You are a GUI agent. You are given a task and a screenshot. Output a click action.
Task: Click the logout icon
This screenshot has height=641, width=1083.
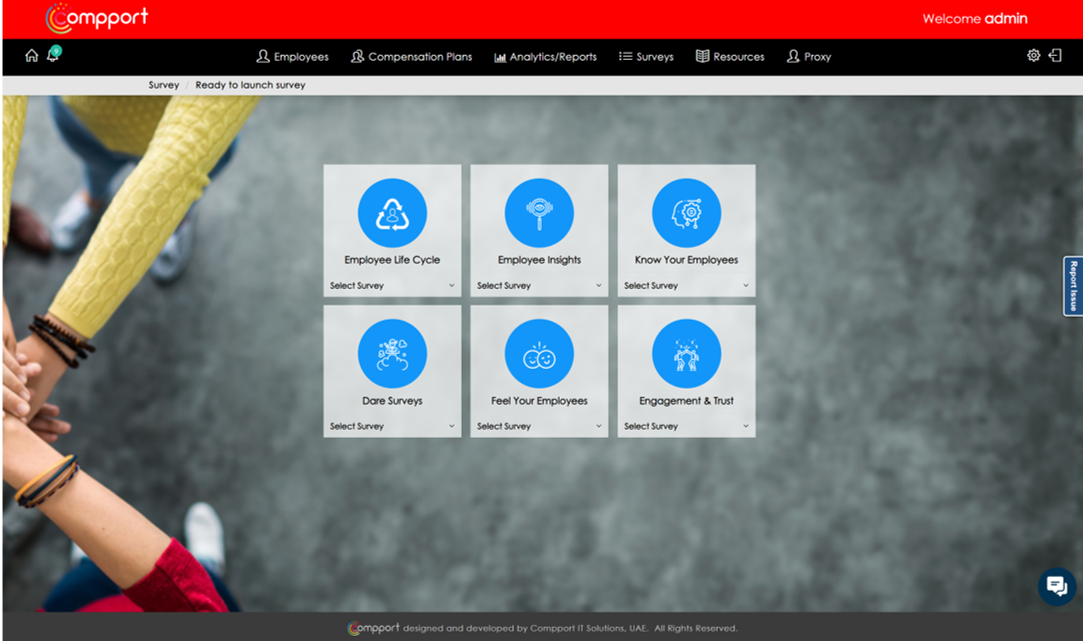pos(1055,55)
